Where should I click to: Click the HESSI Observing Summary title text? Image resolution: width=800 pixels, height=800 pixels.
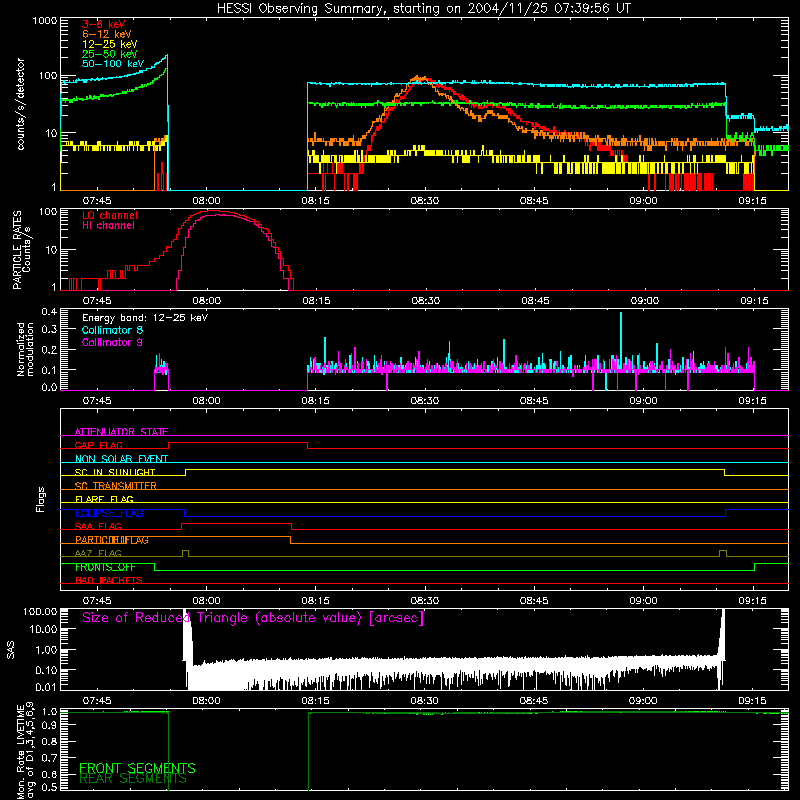(423, 8)
